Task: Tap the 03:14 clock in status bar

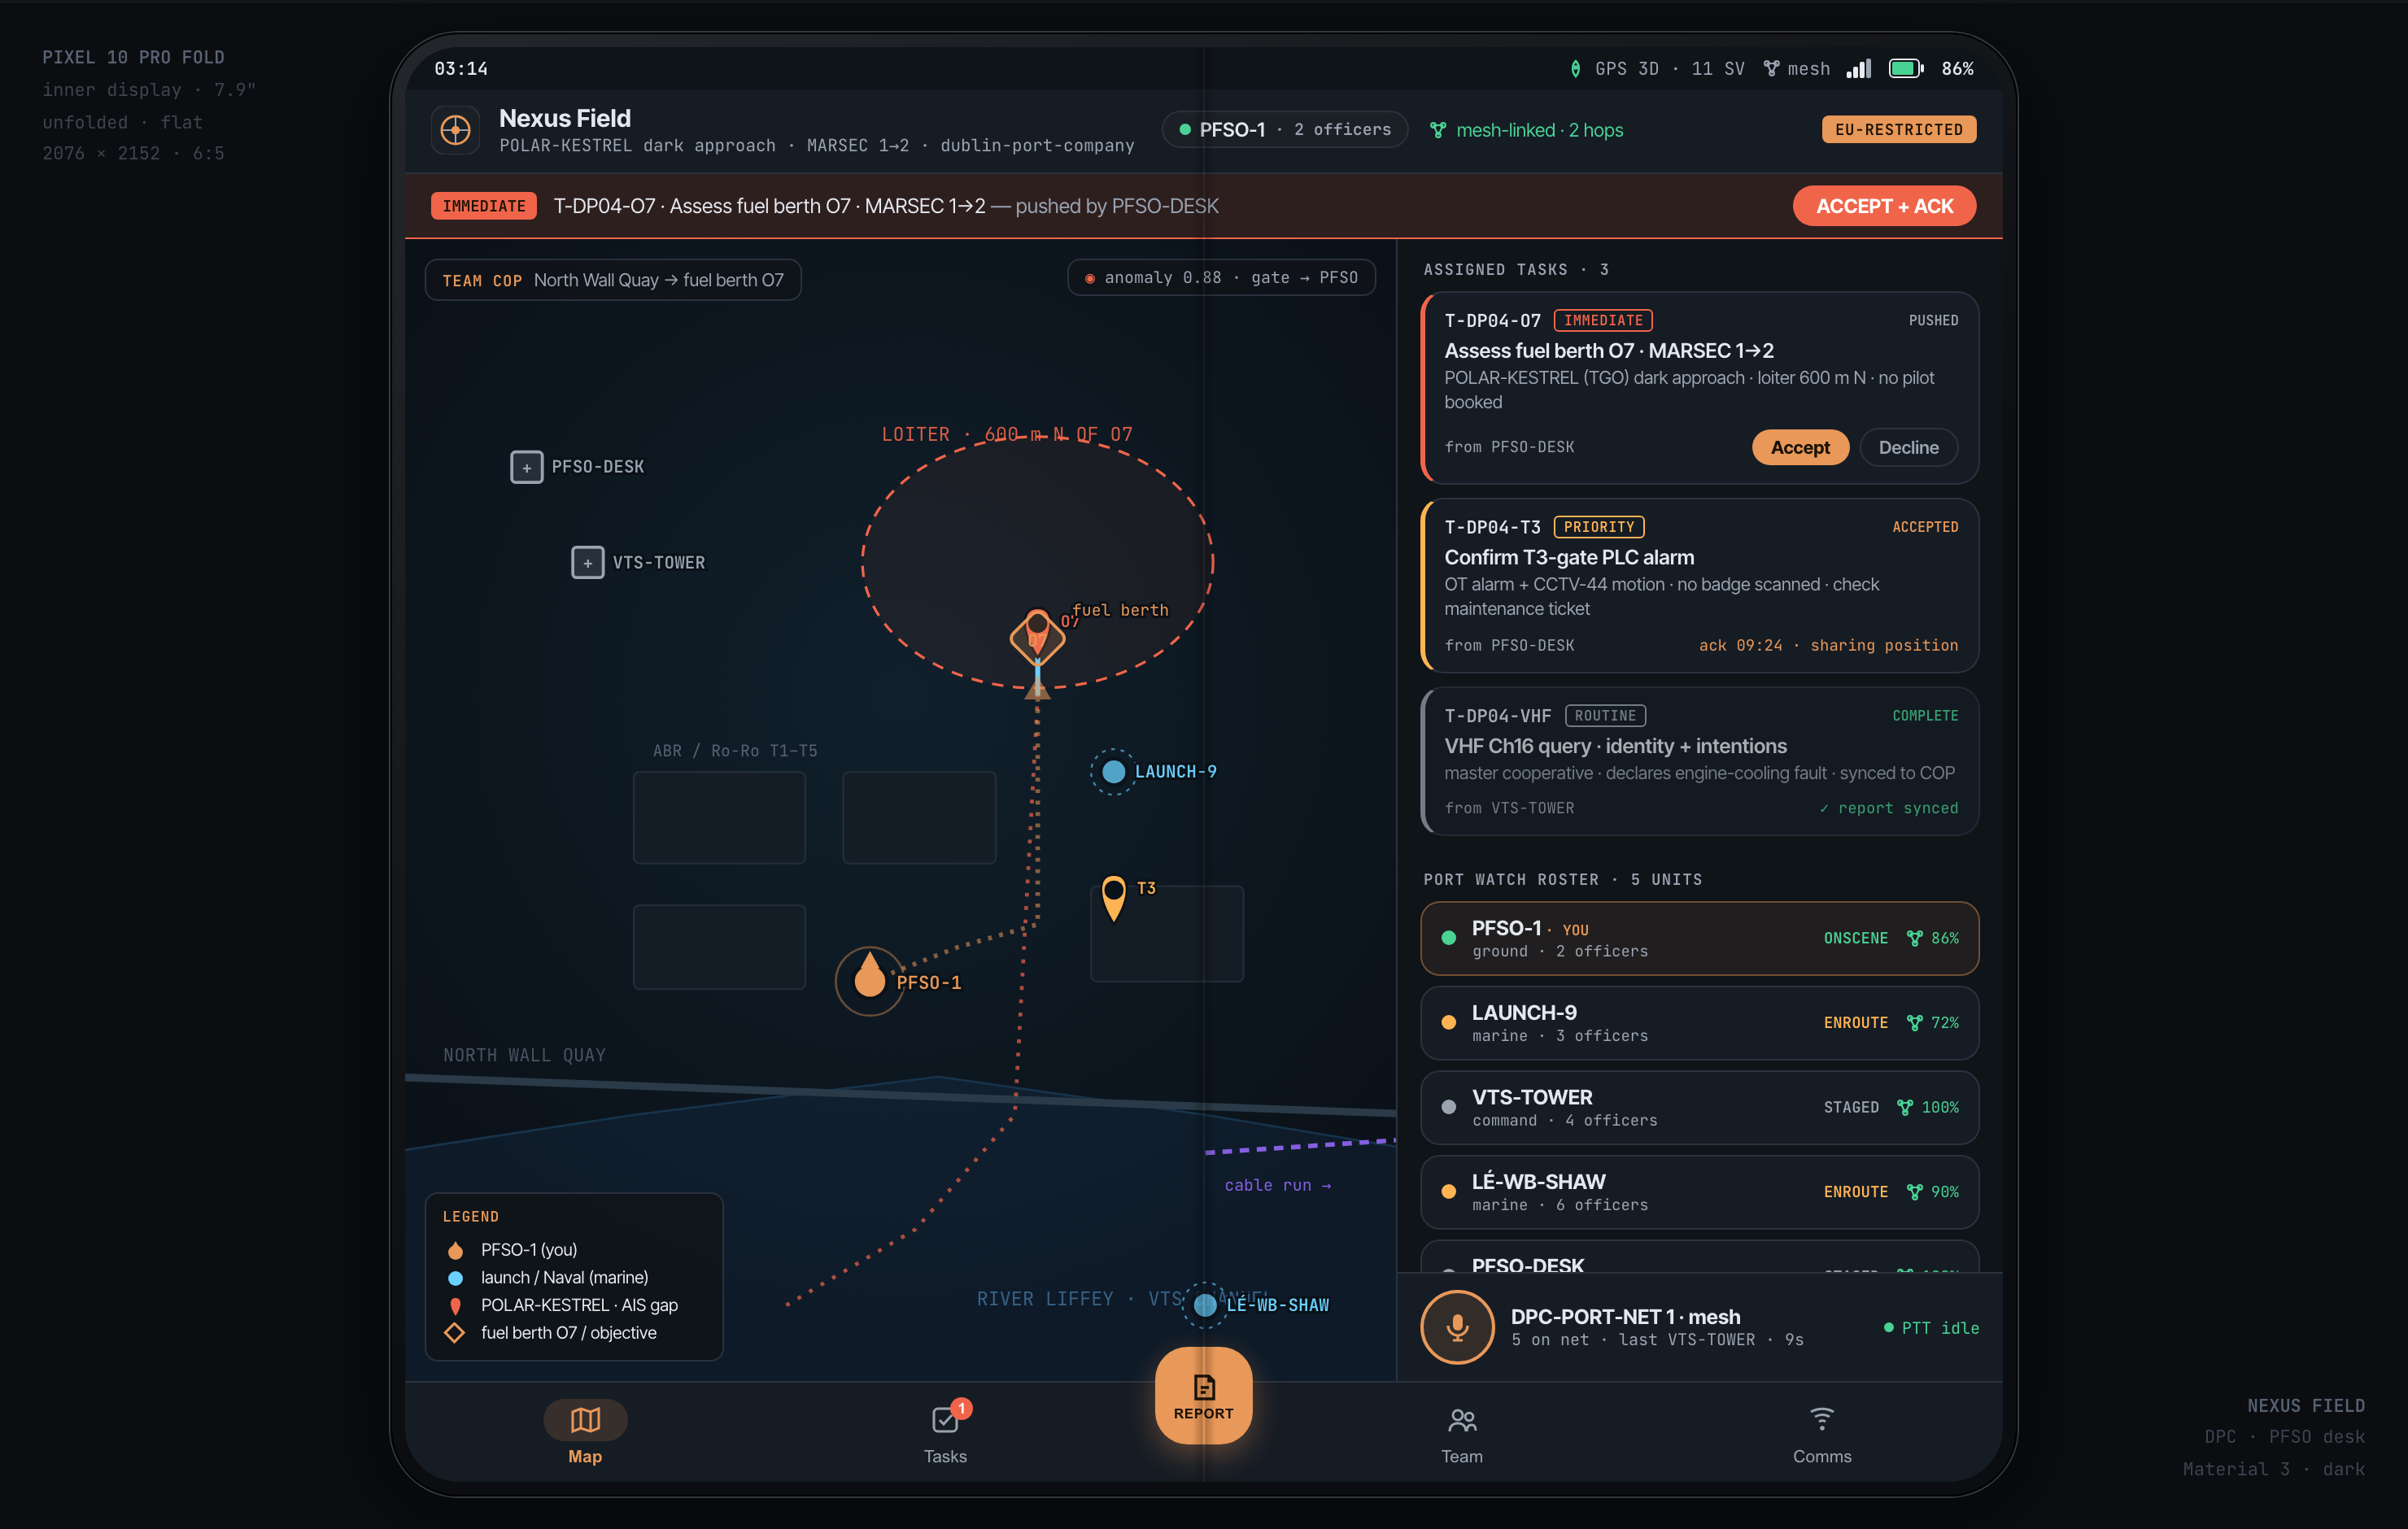Action: [x=461, y=69]
